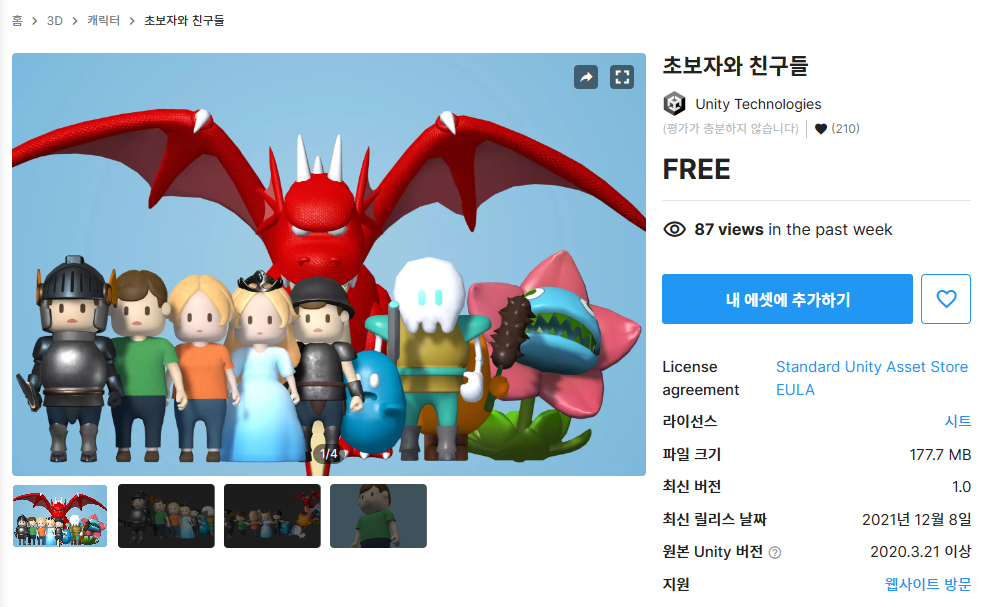Add asset to favorites with heart button
This screenshot has height=607, width=988.
[946, 299]
